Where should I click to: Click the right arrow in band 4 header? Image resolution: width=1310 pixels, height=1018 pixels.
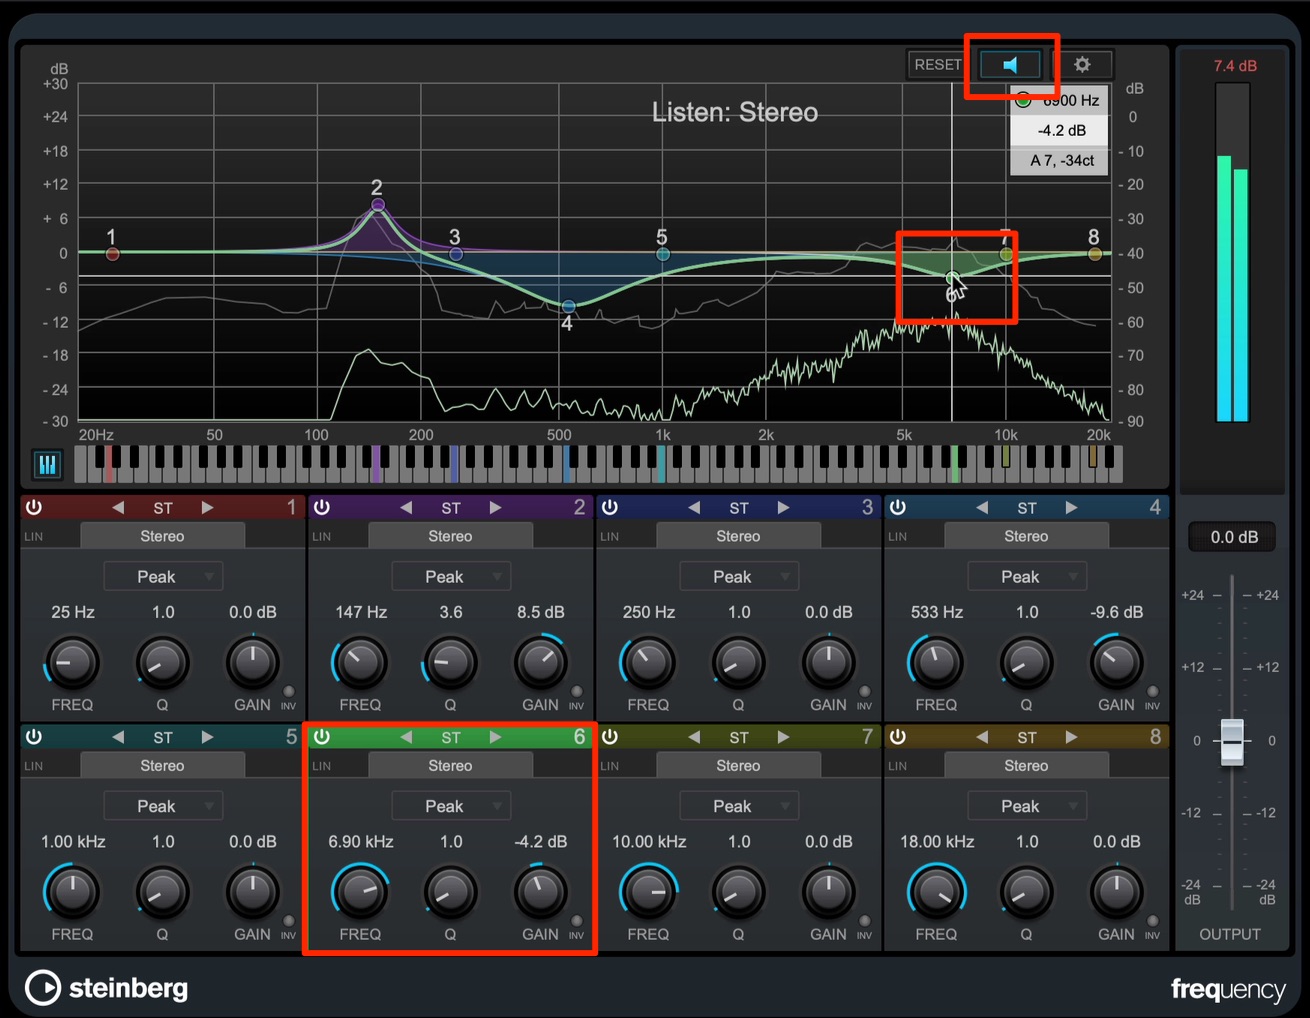(1071, 508)
